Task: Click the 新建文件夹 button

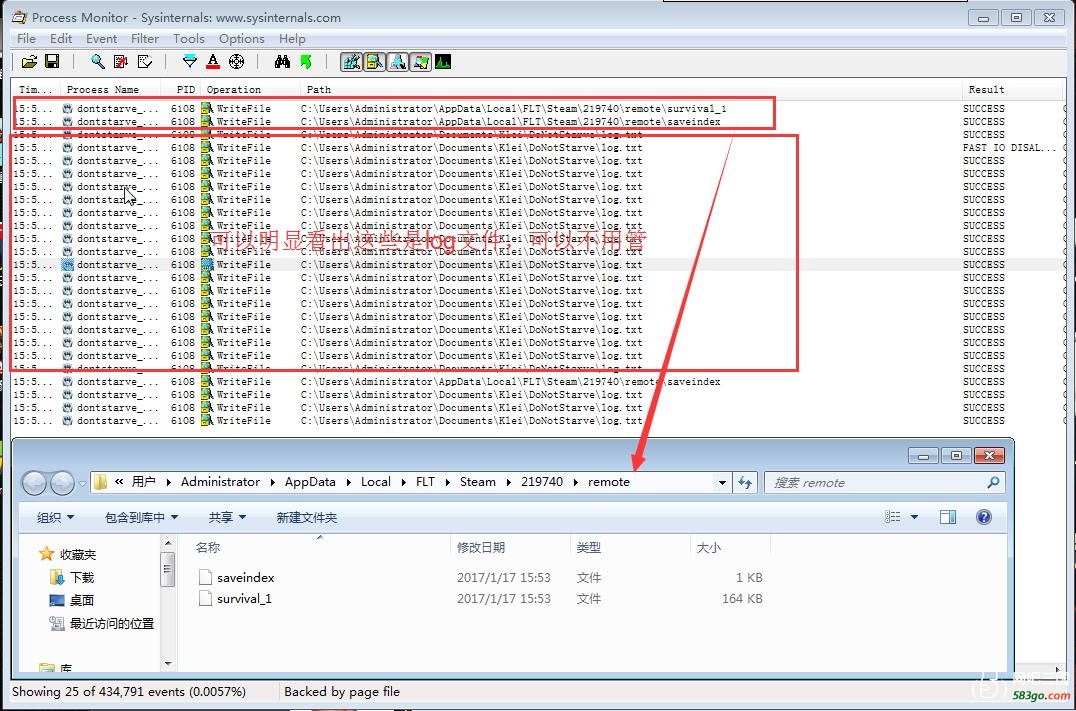Action: coord(307,517)
